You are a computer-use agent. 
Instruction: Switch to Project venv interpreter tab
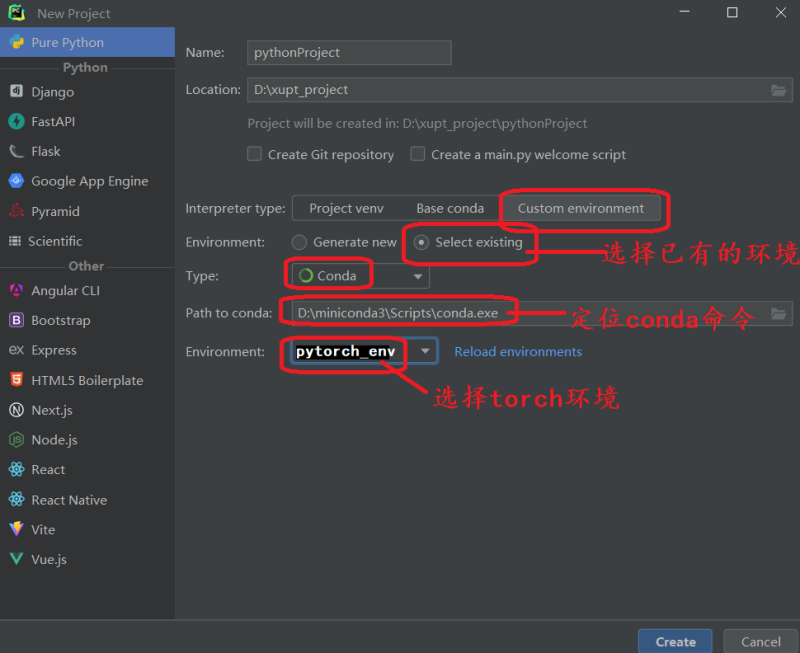point(345,208)
